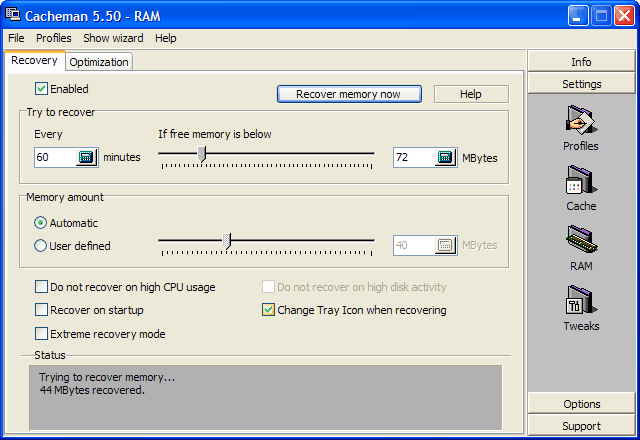Open the Tweaks icon
This screenshot has width=640, height=440.
pyautogui.click(x=581, y=300)
